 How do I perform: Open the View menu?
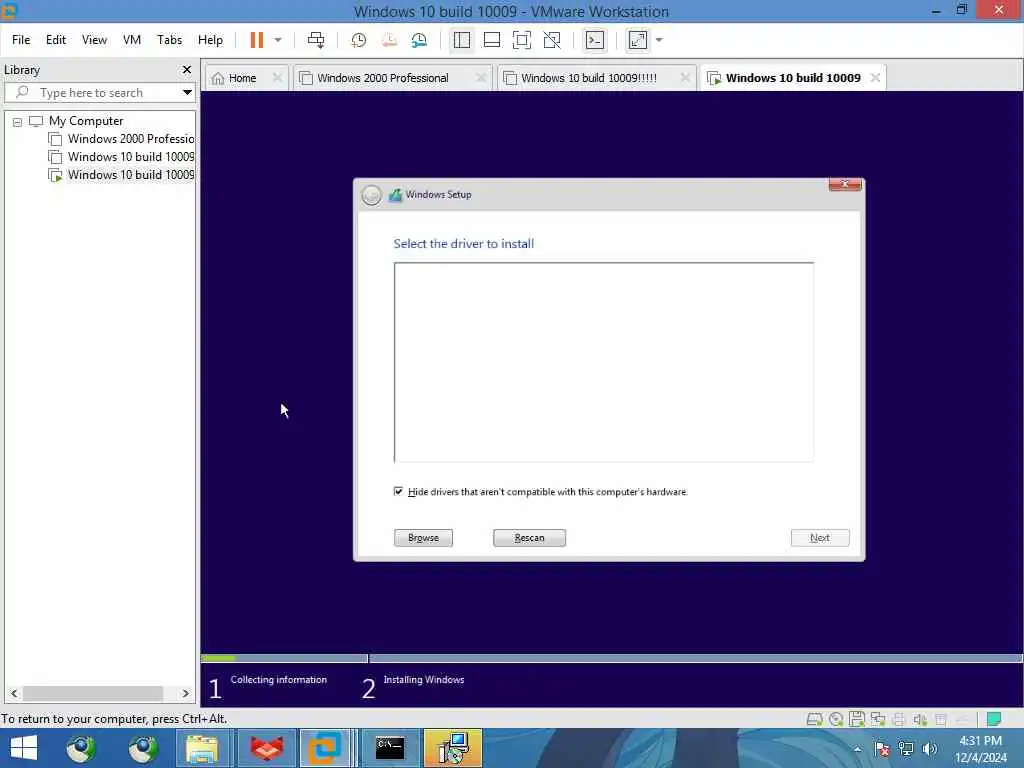(x=94, y=40)
